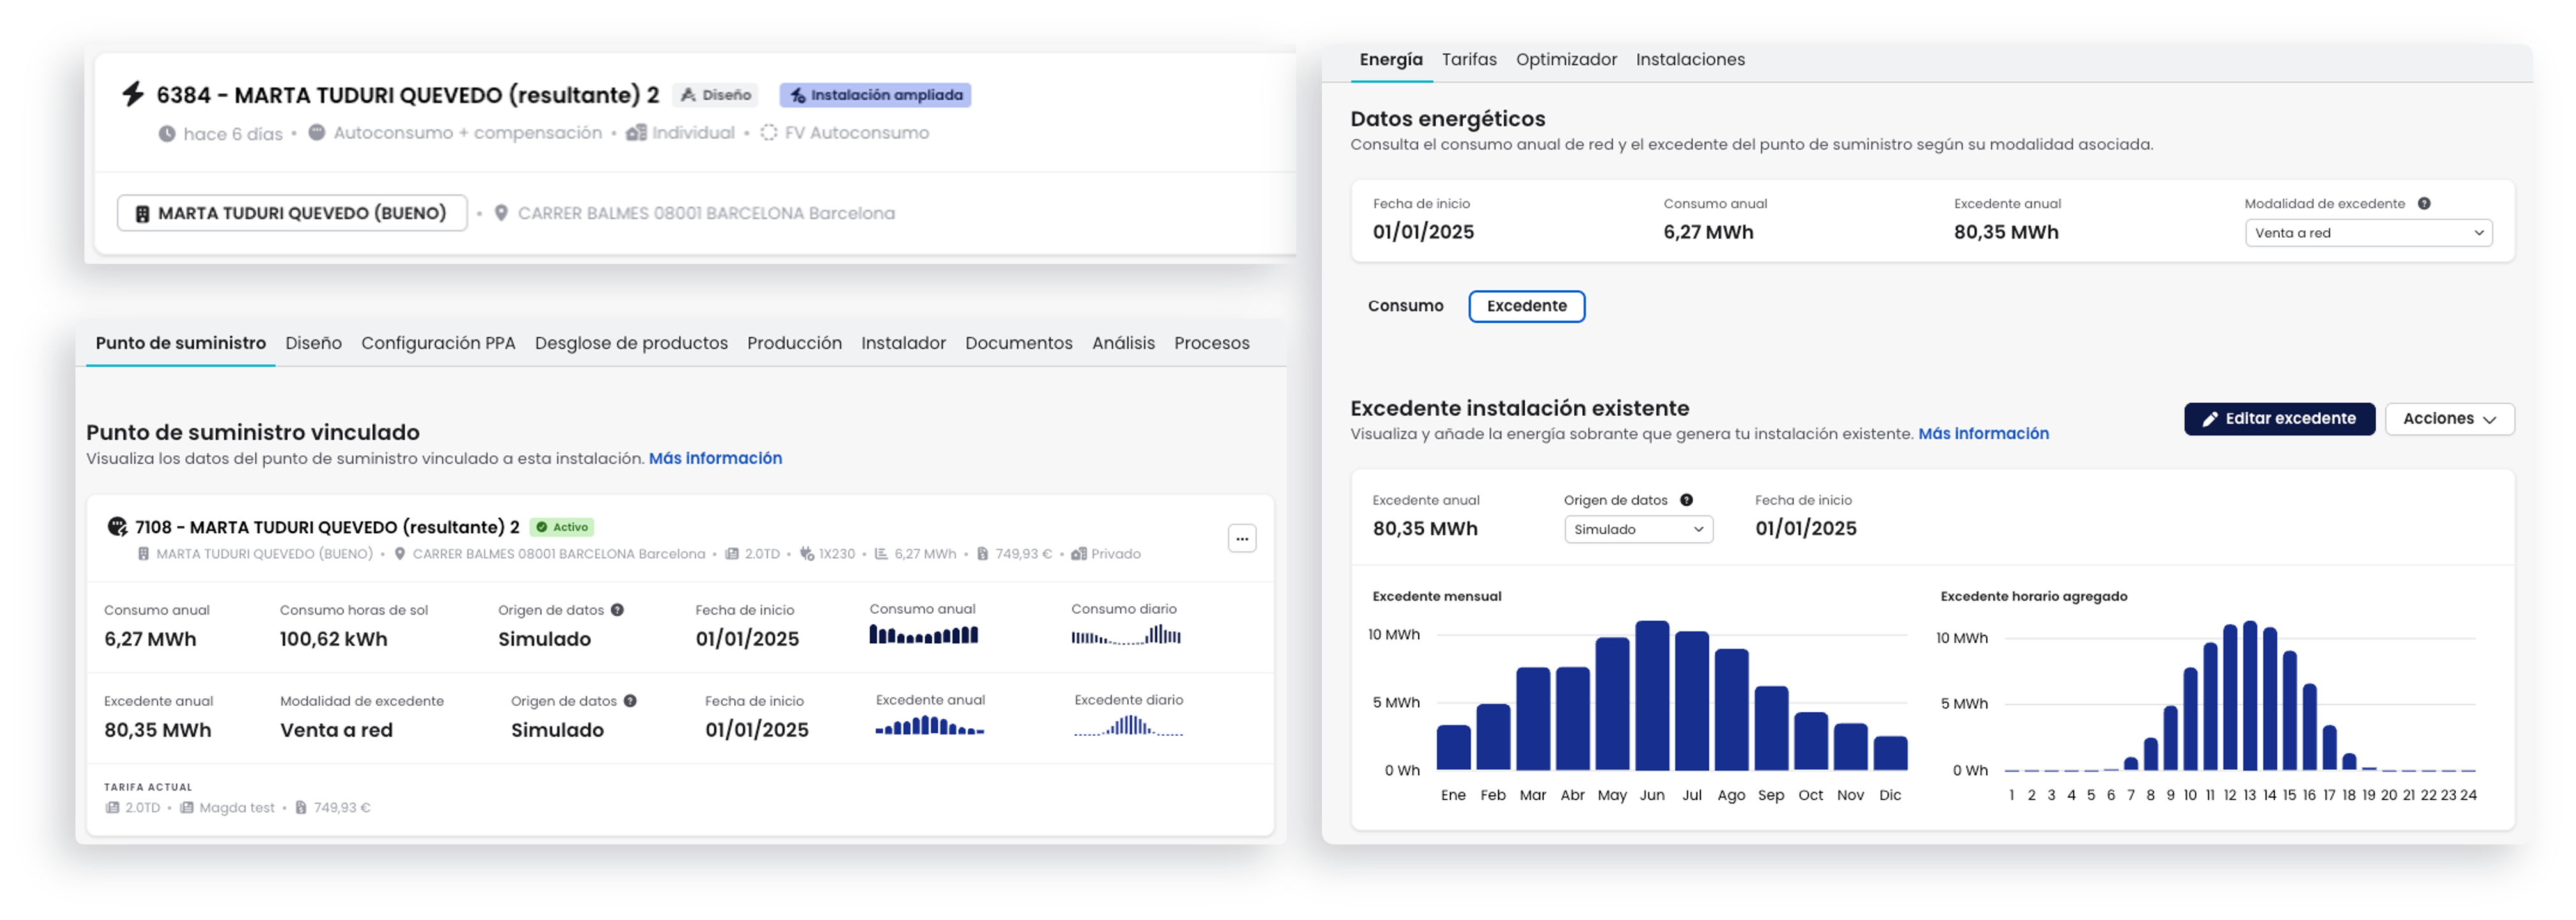Switch to the Consumo view toggle
This screenshot has height=920, width=2576.
click(1405, 306)
